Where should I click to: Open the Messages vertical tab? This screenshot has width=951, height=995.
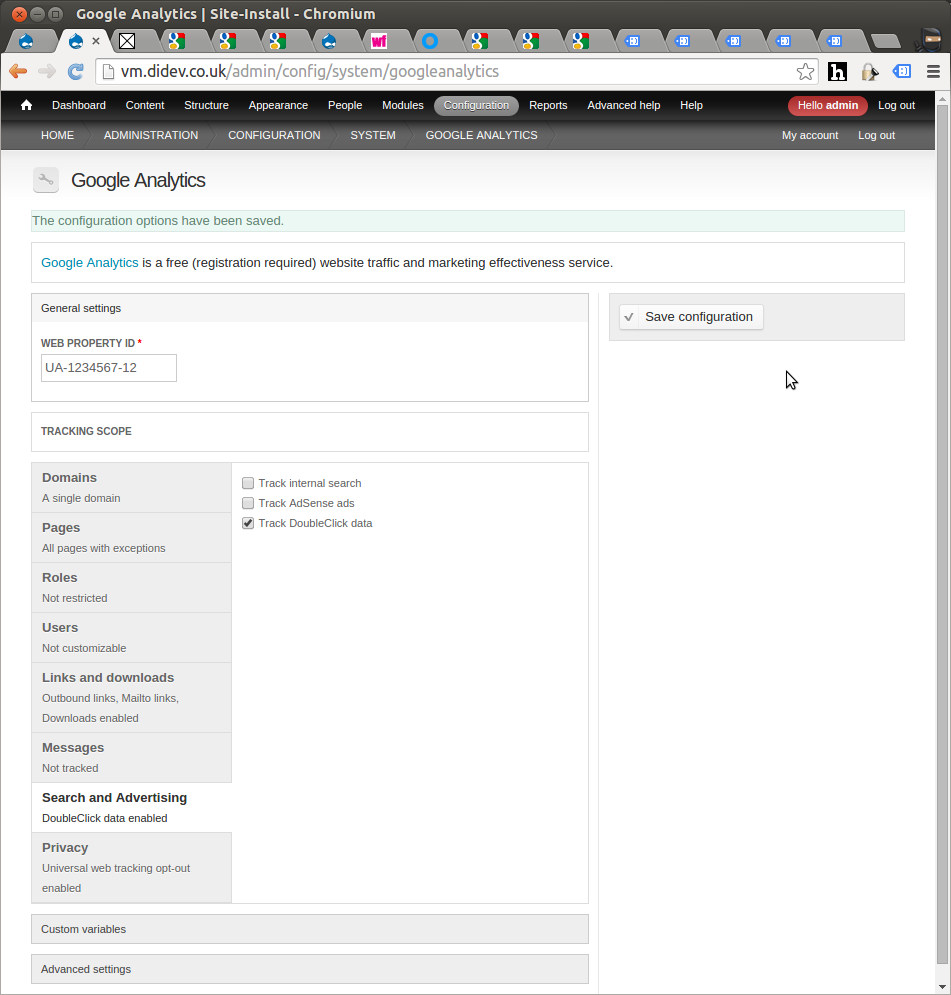tap(131, 758)
